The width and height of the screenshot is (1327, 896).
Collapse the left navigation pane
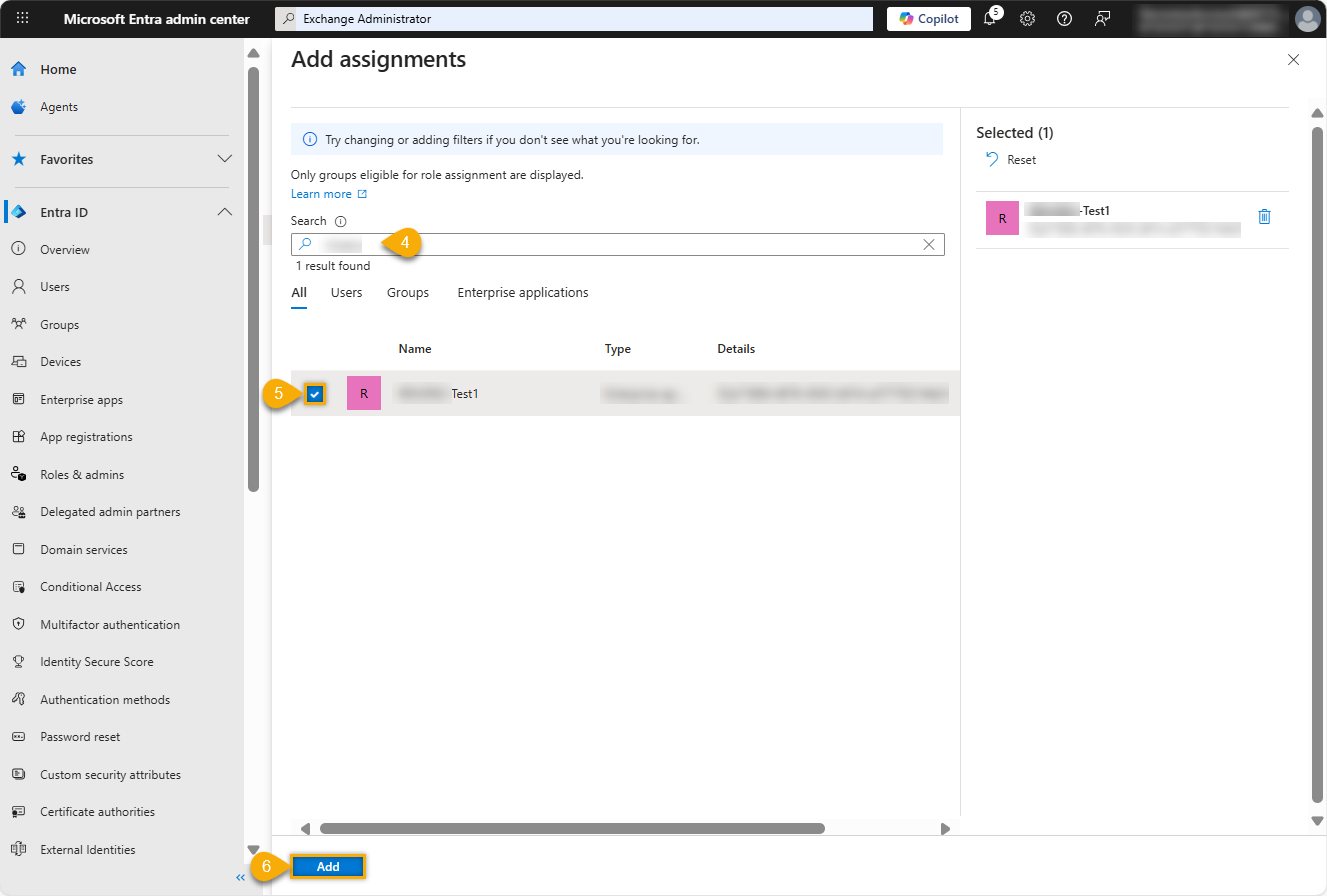point(240,877)
